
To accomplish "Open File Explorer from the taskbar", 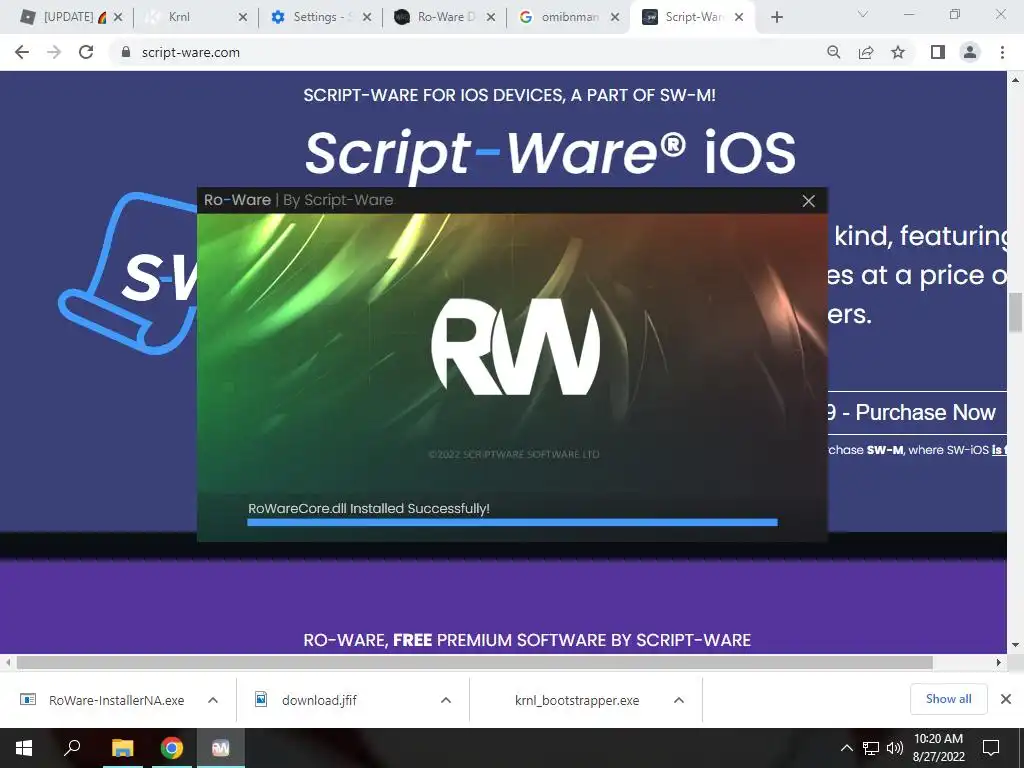I will tap(122, 748).
